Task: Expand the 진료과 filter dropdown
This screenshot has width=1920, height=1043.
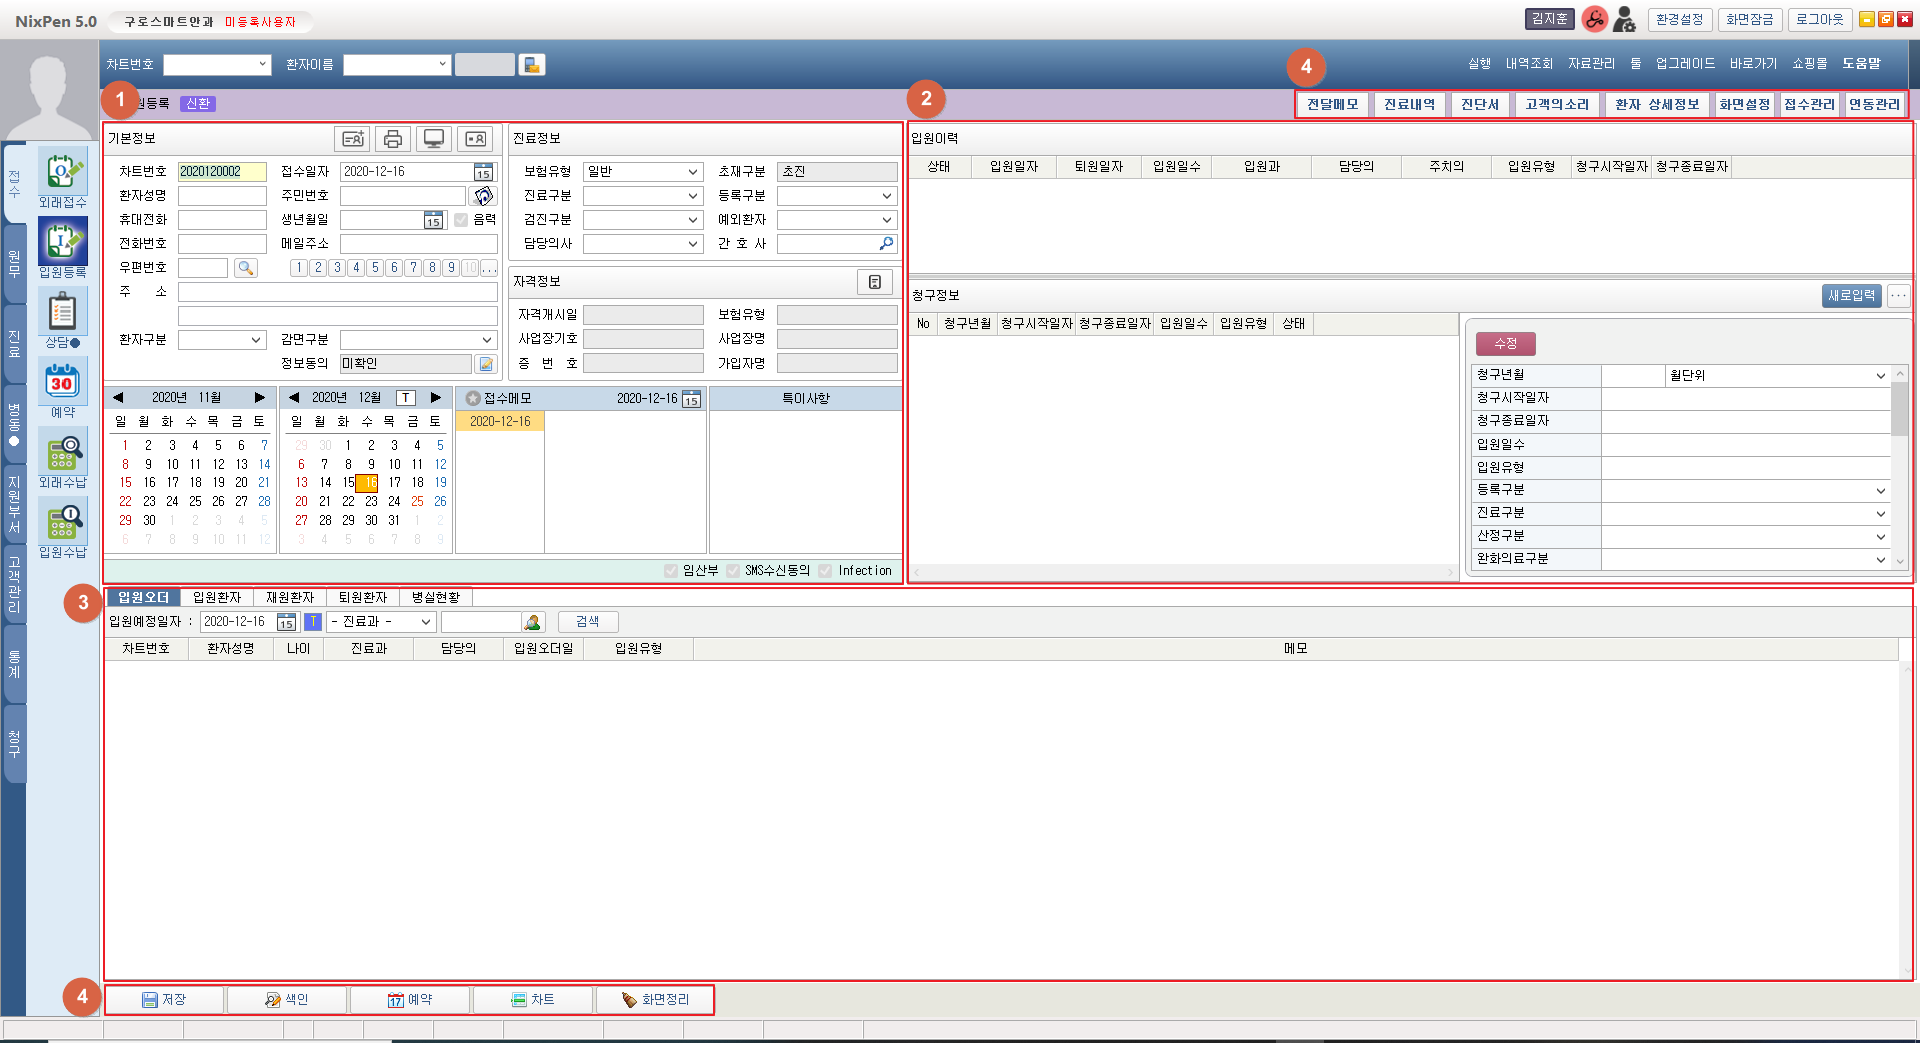Action: pyautogui.click(x=381, y=622)
